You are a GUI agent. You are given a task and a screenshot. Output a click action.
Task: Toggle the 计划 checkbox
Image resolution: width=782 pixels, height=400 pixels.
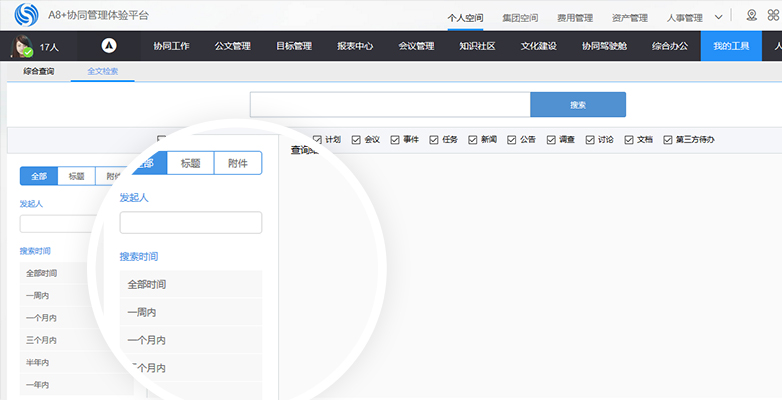click(317, 140)
